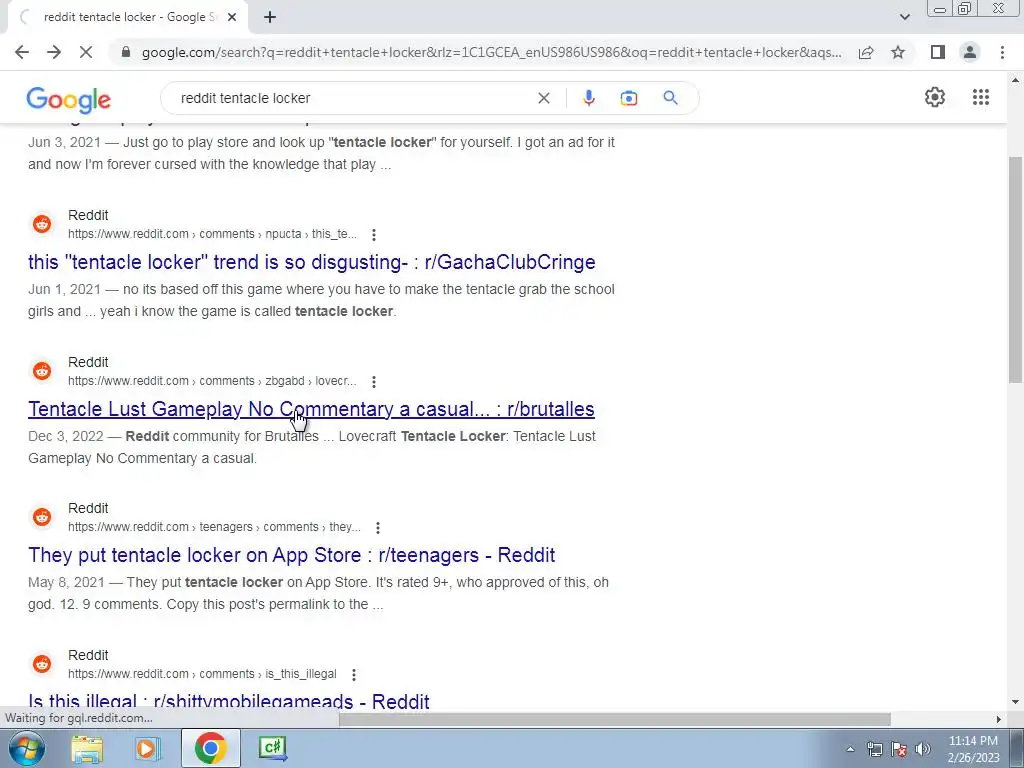Switch to Chrome in the taskbar
The width and height of the screenshot is (1024, 768).
(210, 748)
